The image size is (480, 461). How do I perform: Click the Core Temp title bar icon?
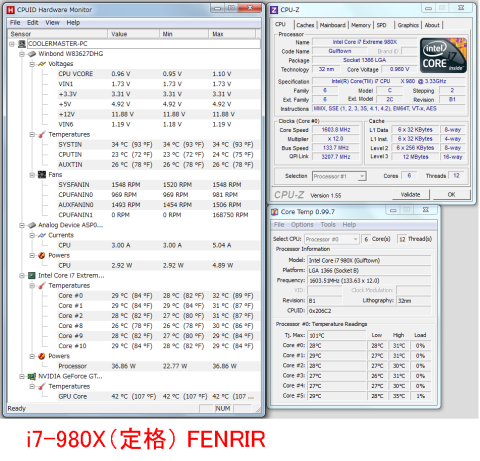click(x=274, y=212)
